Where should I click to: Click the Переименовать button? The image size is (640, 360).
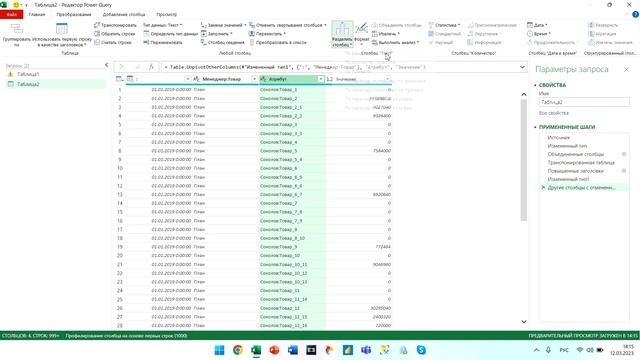[163, 42]
